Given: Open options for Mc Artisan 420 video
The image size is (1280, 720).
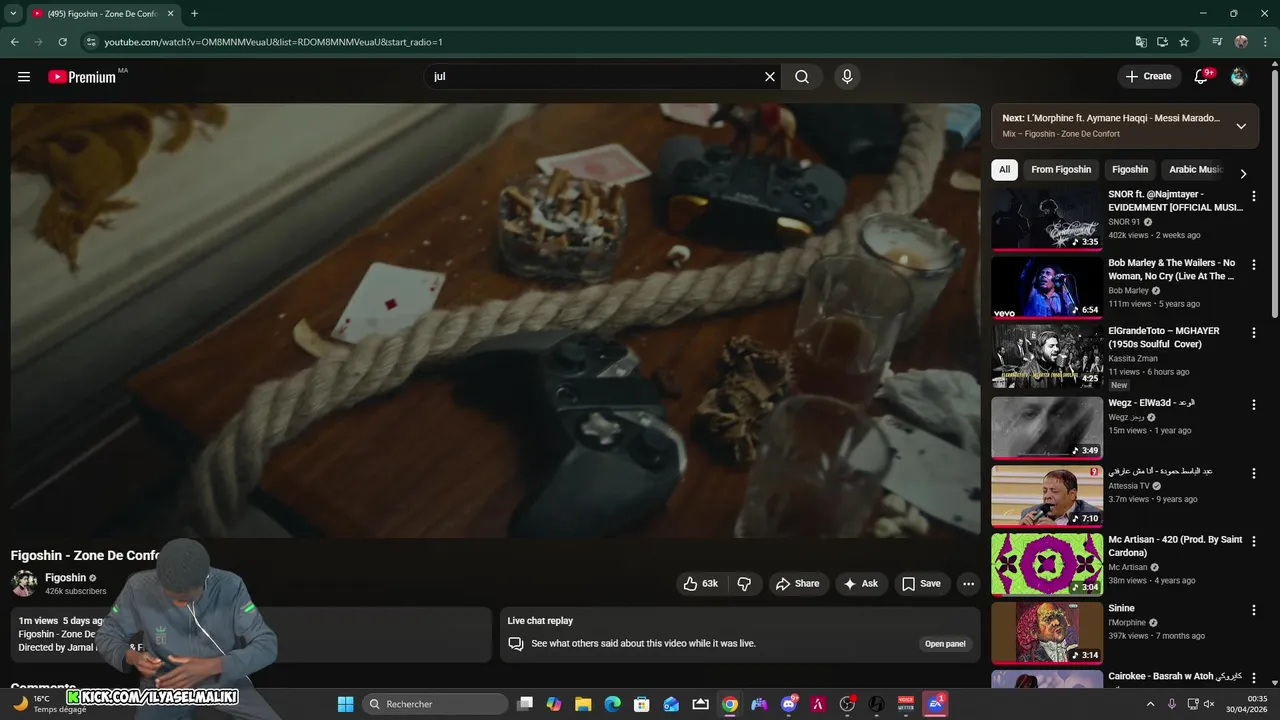Looking at the screenshot, I should [x=1254, y=541].
